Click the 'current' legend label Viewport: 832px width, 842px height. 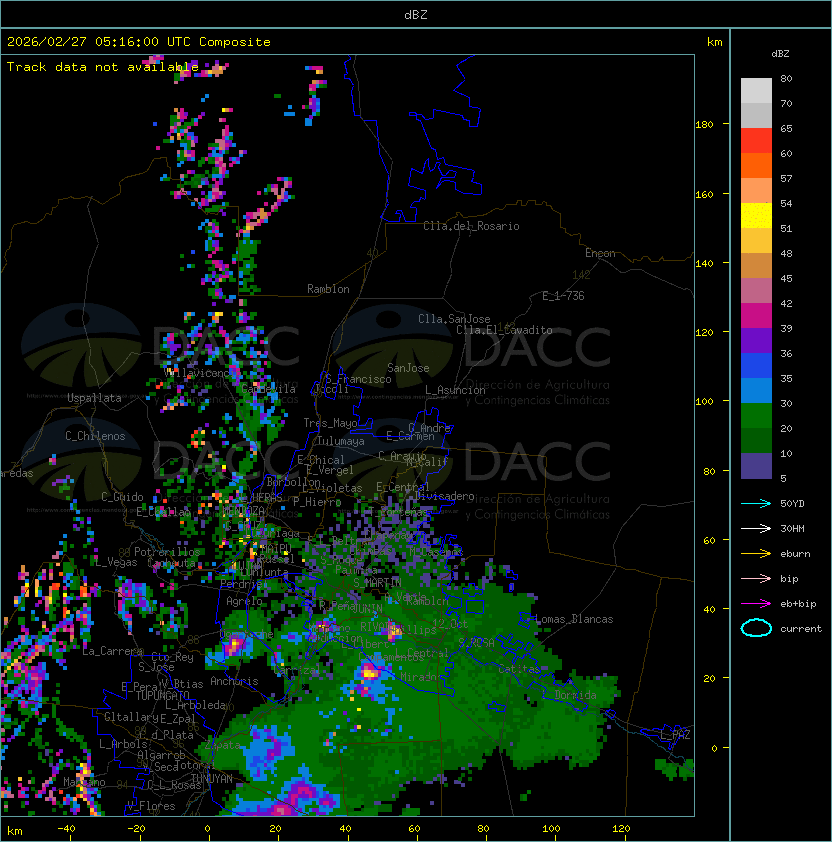[x=801, y=629]
